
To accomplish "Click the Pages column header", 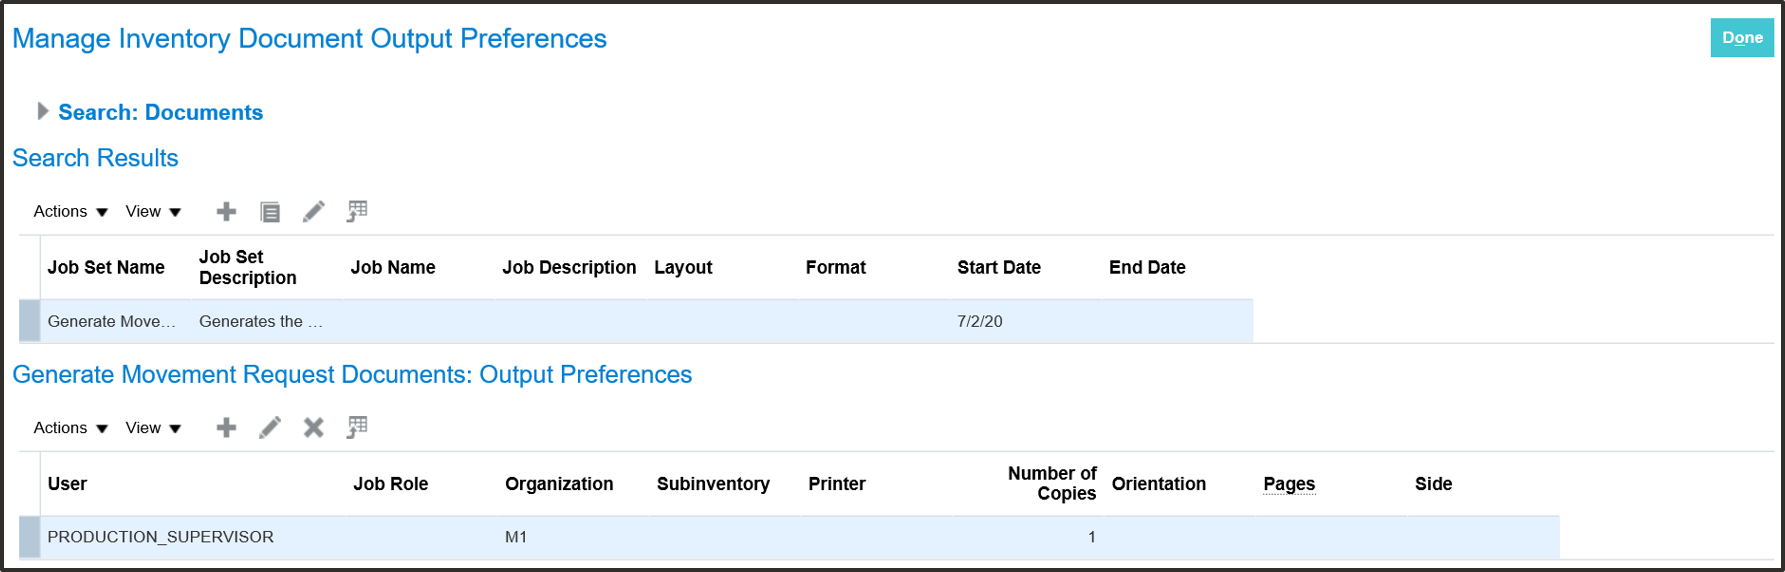I will coord(1288,484).
